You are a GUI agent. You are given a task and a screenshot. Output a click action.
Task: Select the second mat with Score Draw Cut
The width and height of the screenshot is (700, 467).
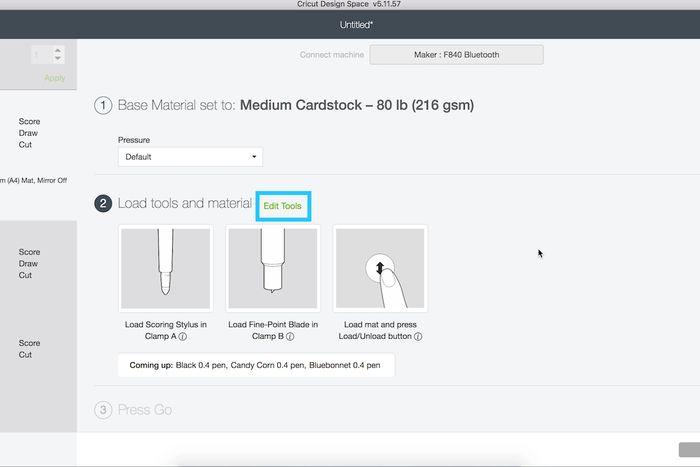(37, 263)
